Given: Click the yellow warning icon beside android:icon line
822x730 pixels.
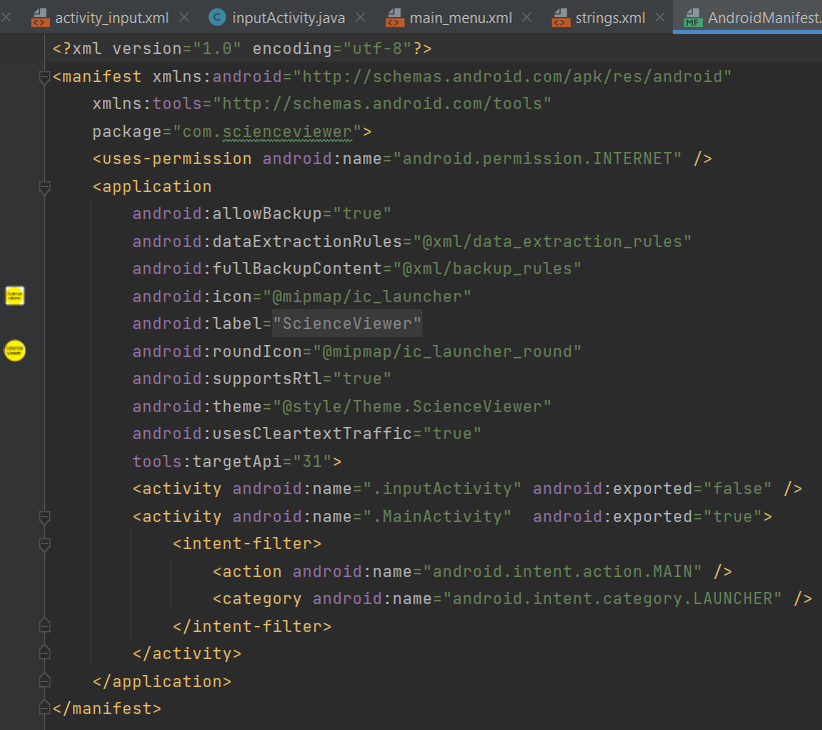Looking at the screenshot, I should (x=13, y=295).
